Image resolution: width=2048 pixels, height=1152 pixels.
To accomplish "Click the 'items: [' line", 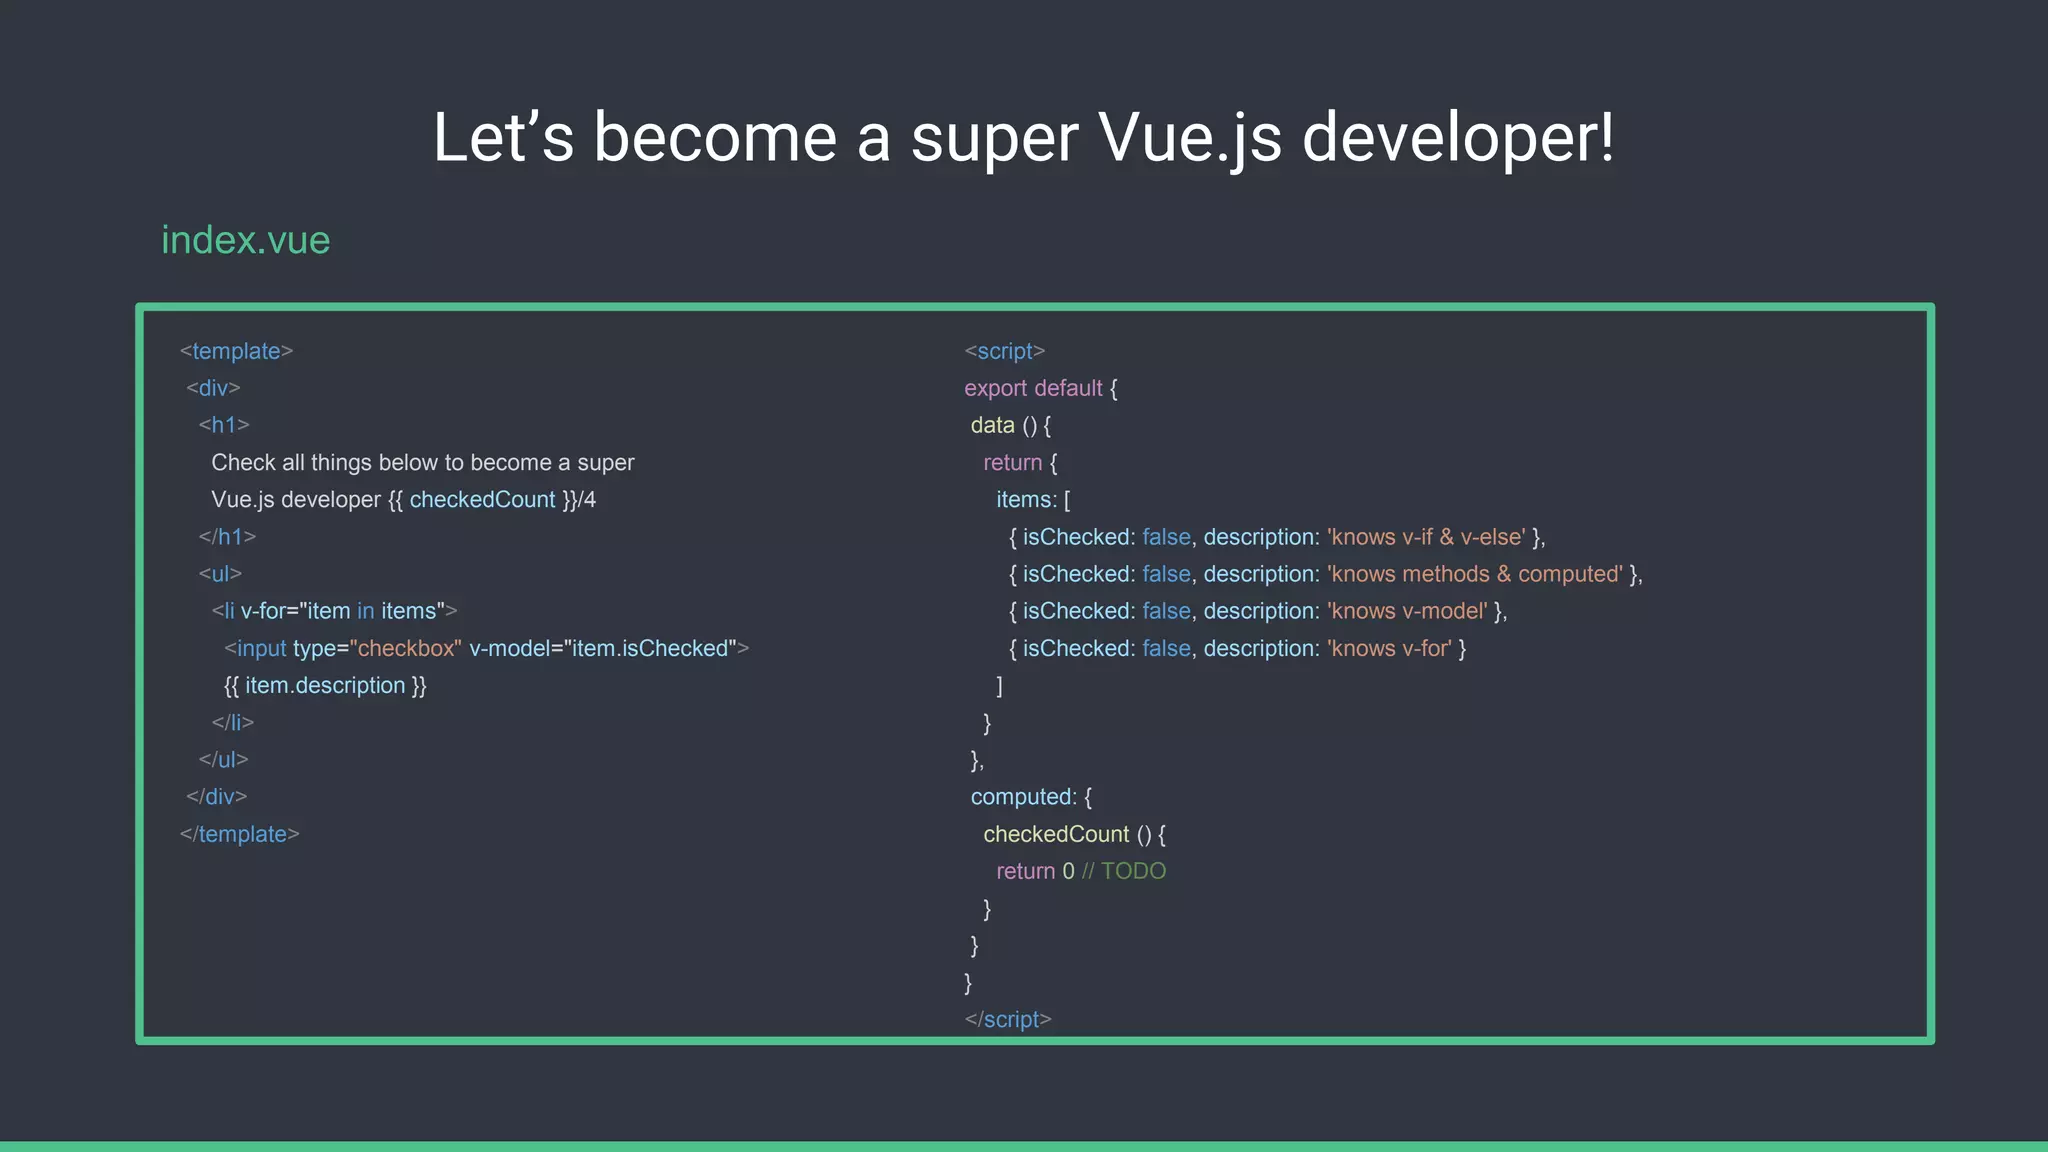I will 1033,500.
